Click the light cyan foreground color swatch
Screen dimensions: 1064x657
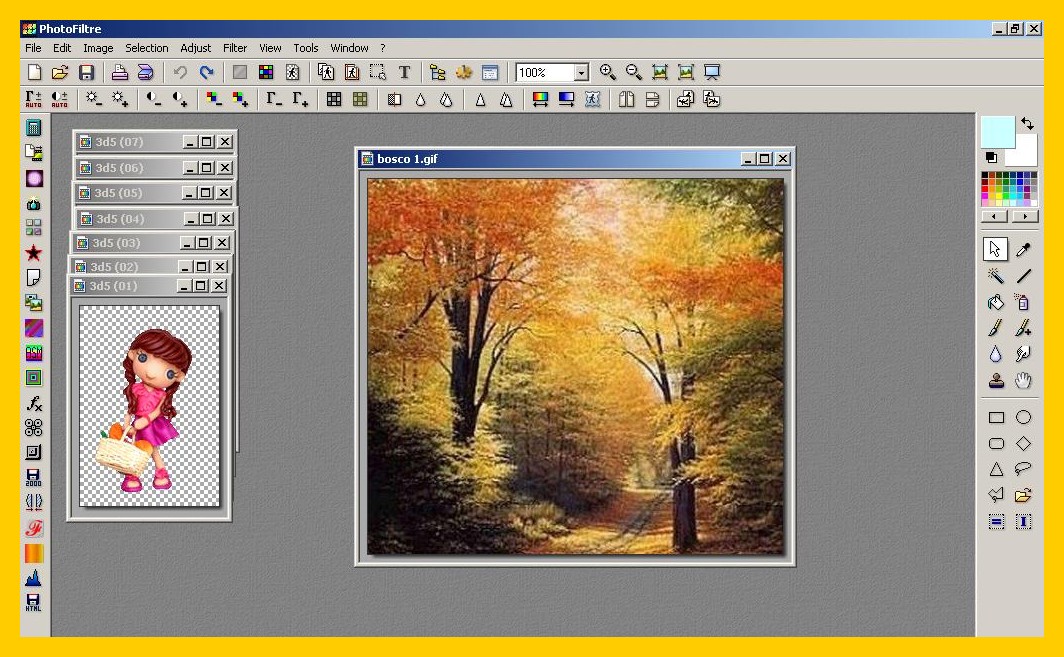997,131
